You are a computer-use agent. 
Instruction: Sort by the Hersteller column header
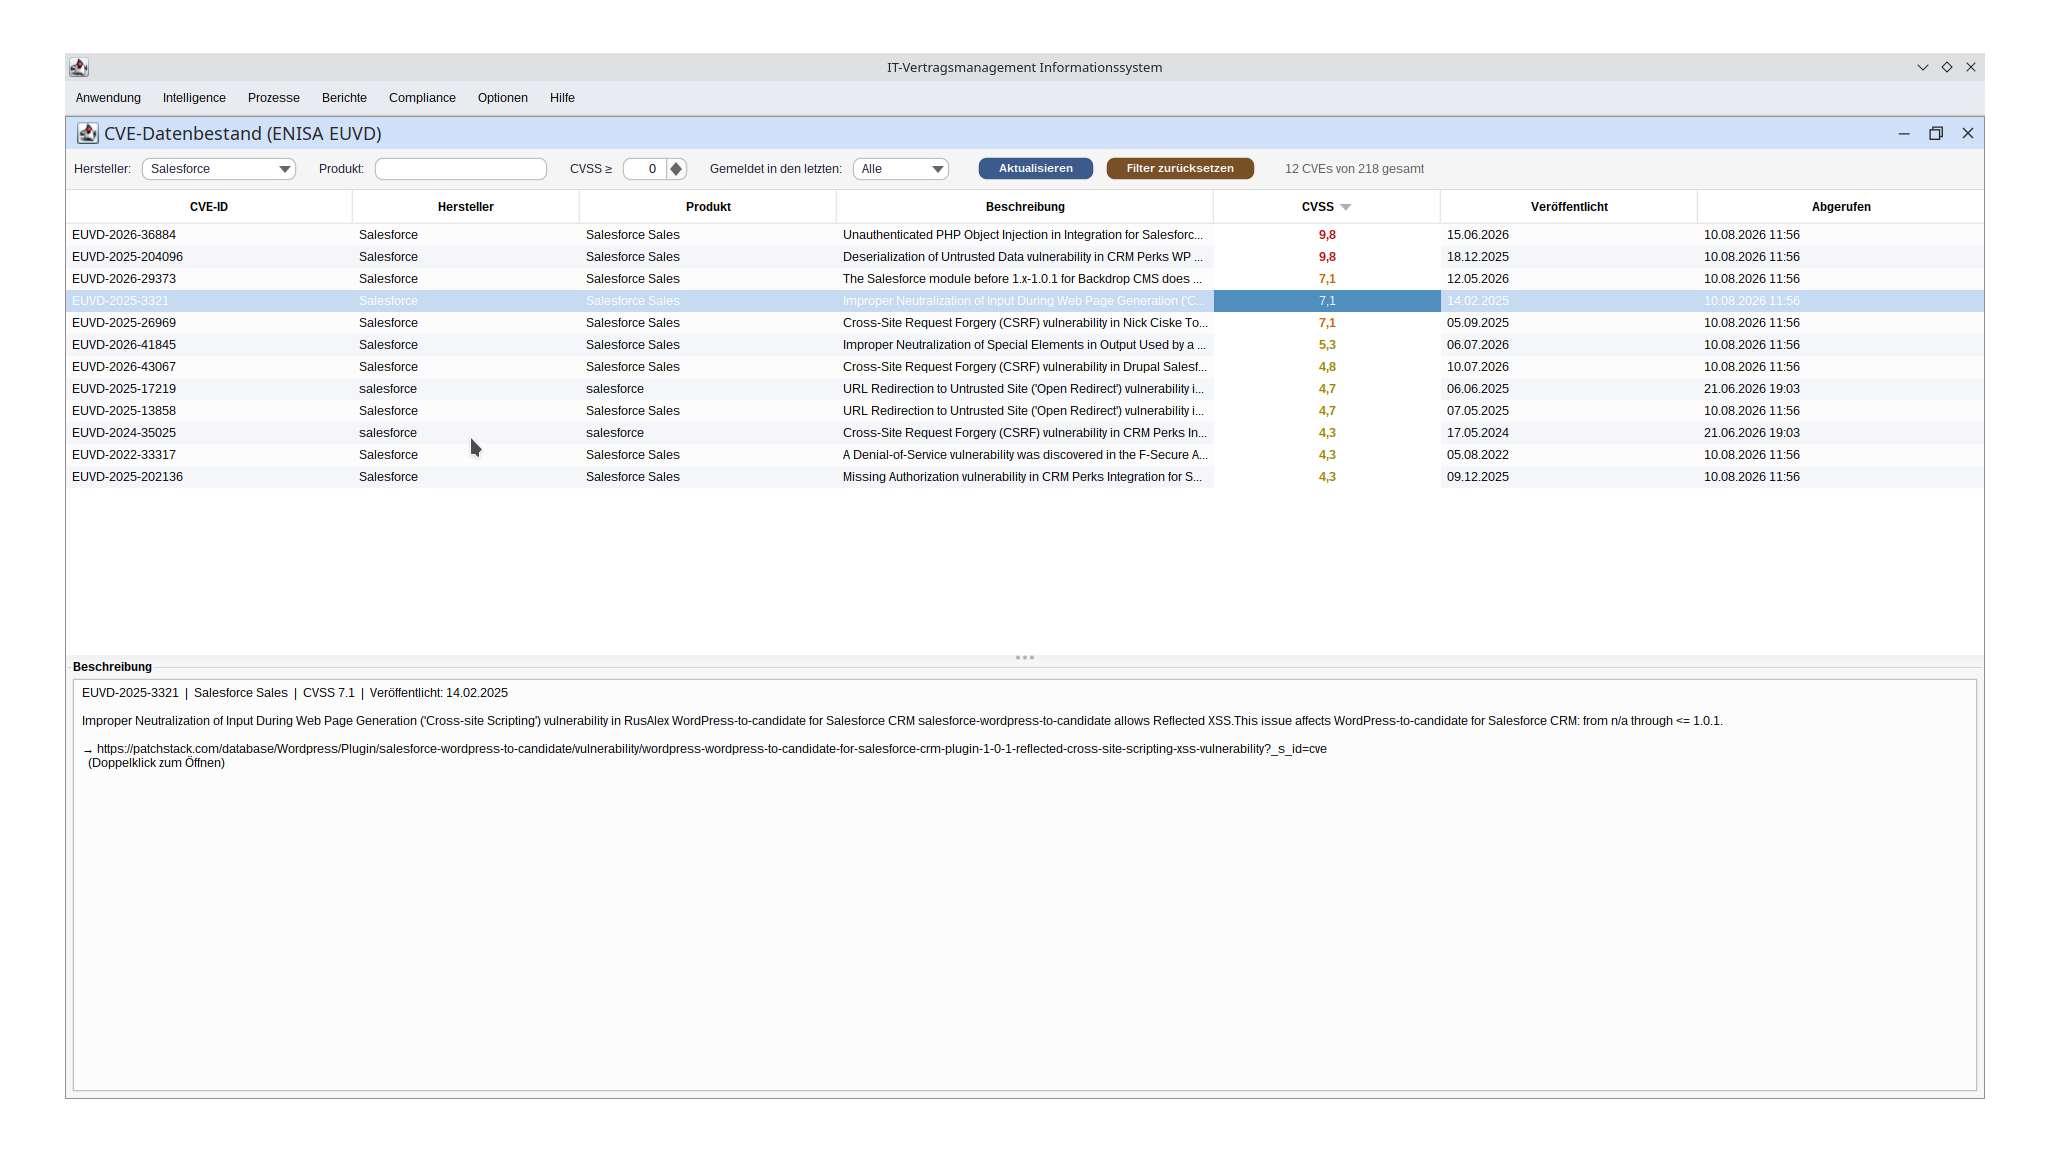coord(466,207)
